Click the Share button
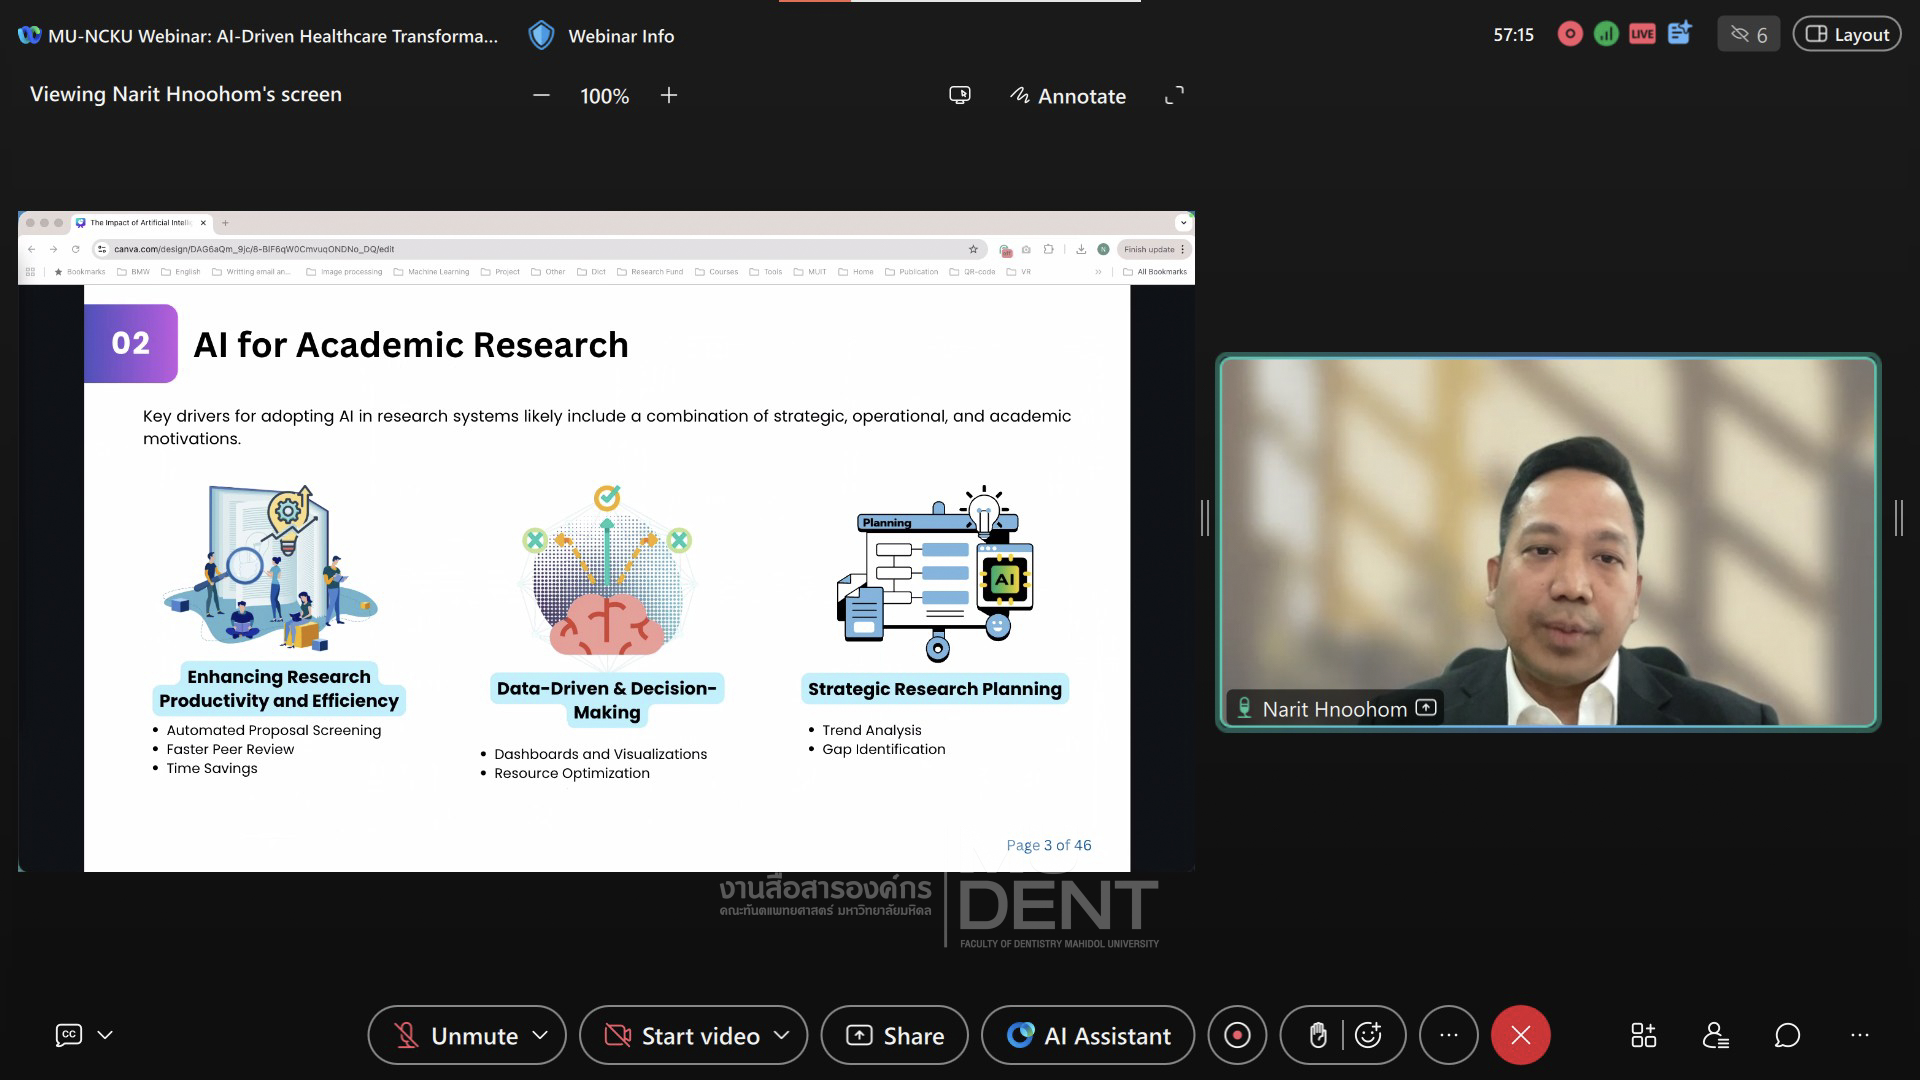 (895, 1035)
